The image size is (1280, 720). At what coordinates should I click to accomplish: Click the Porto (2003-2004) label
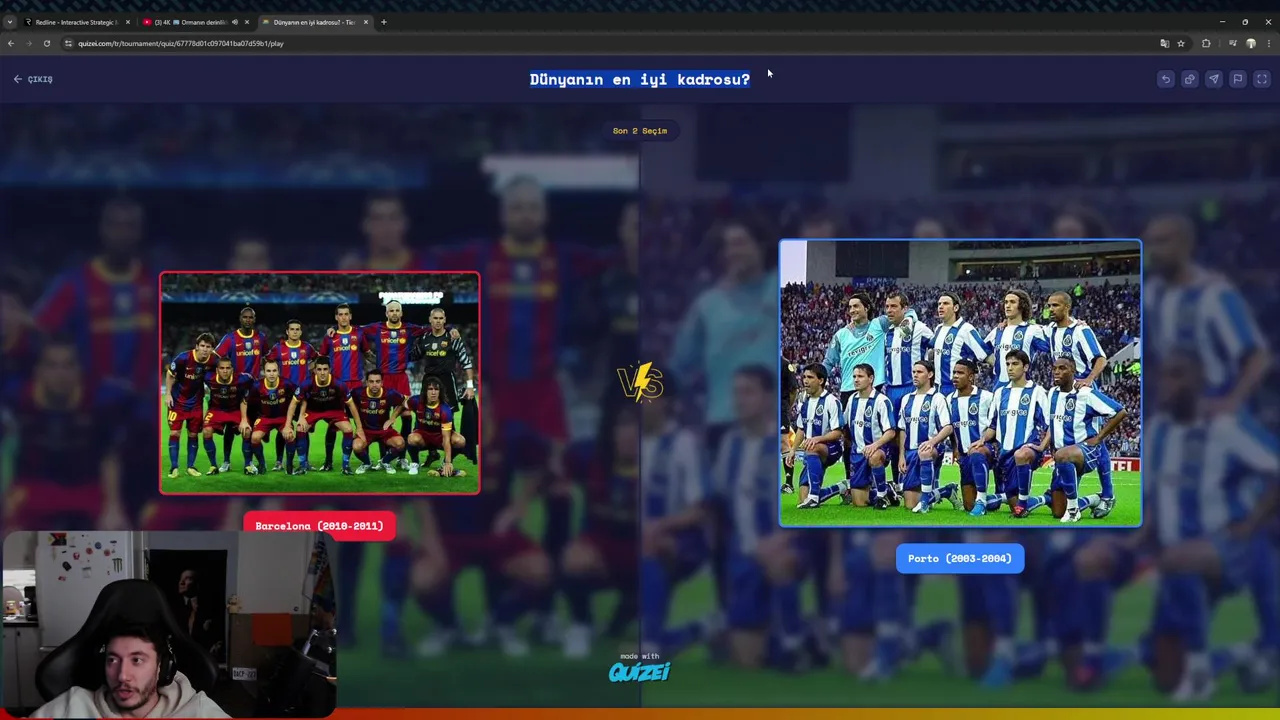click(960, 559)
